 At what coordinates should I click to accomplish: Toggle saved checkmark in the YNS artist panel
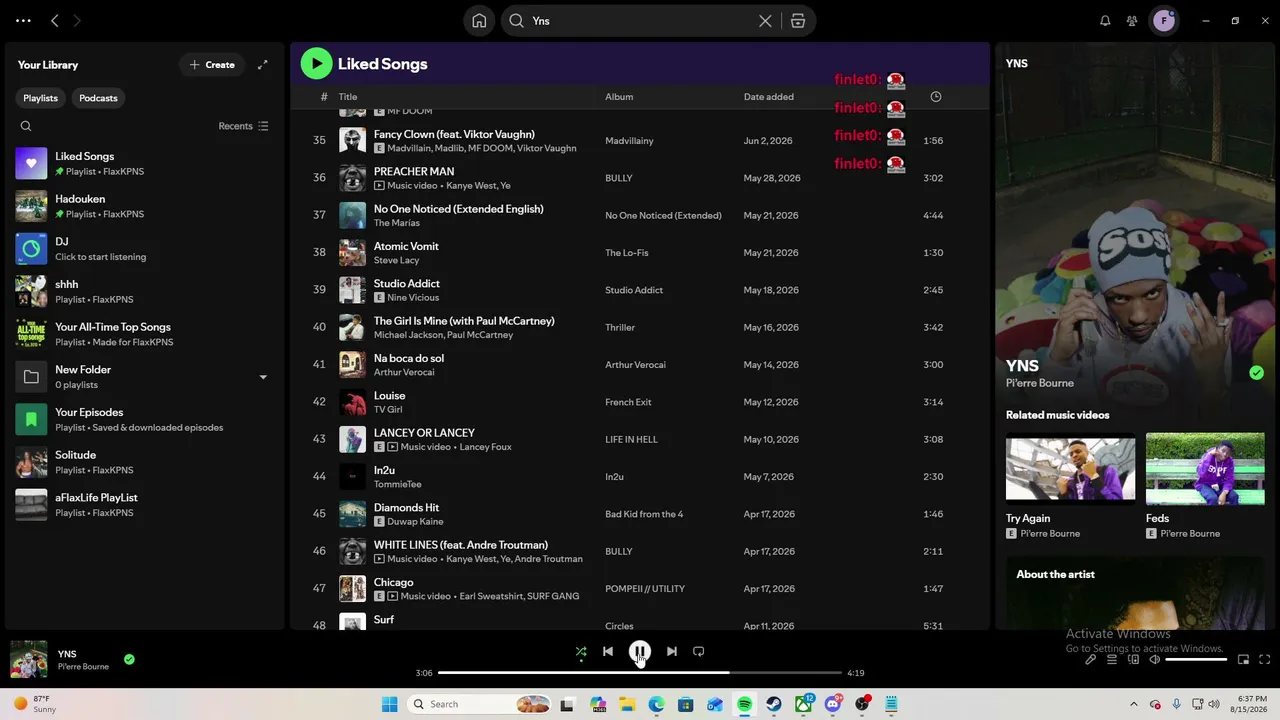tap(1256, 373)
